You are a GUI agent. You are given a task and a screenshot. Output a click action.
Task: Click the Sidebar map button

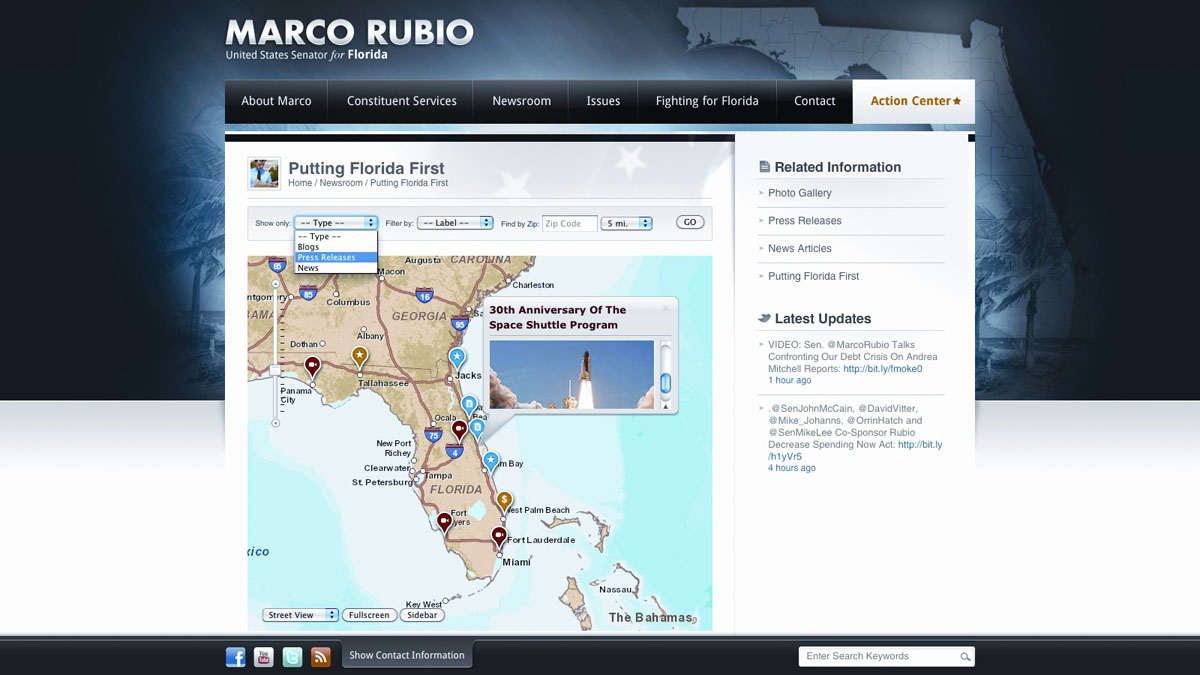coord(422,615)
